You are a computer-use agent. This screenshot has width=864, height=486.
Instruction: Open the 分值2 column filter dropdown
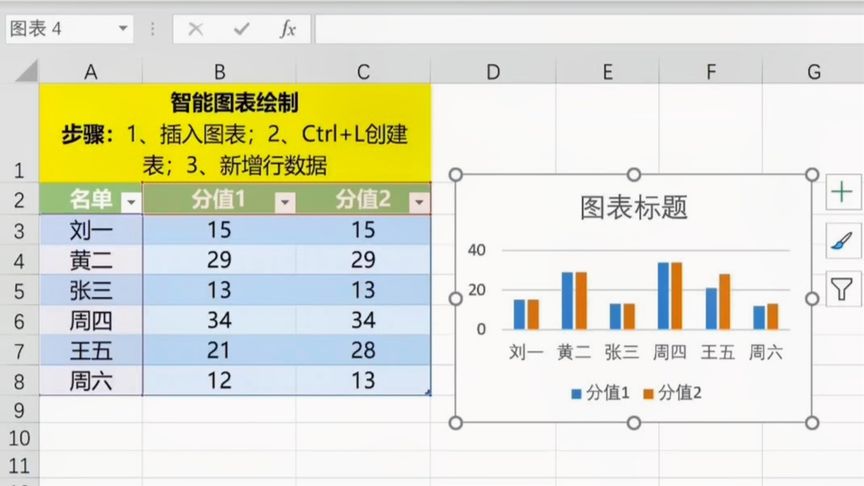[419, 203]
